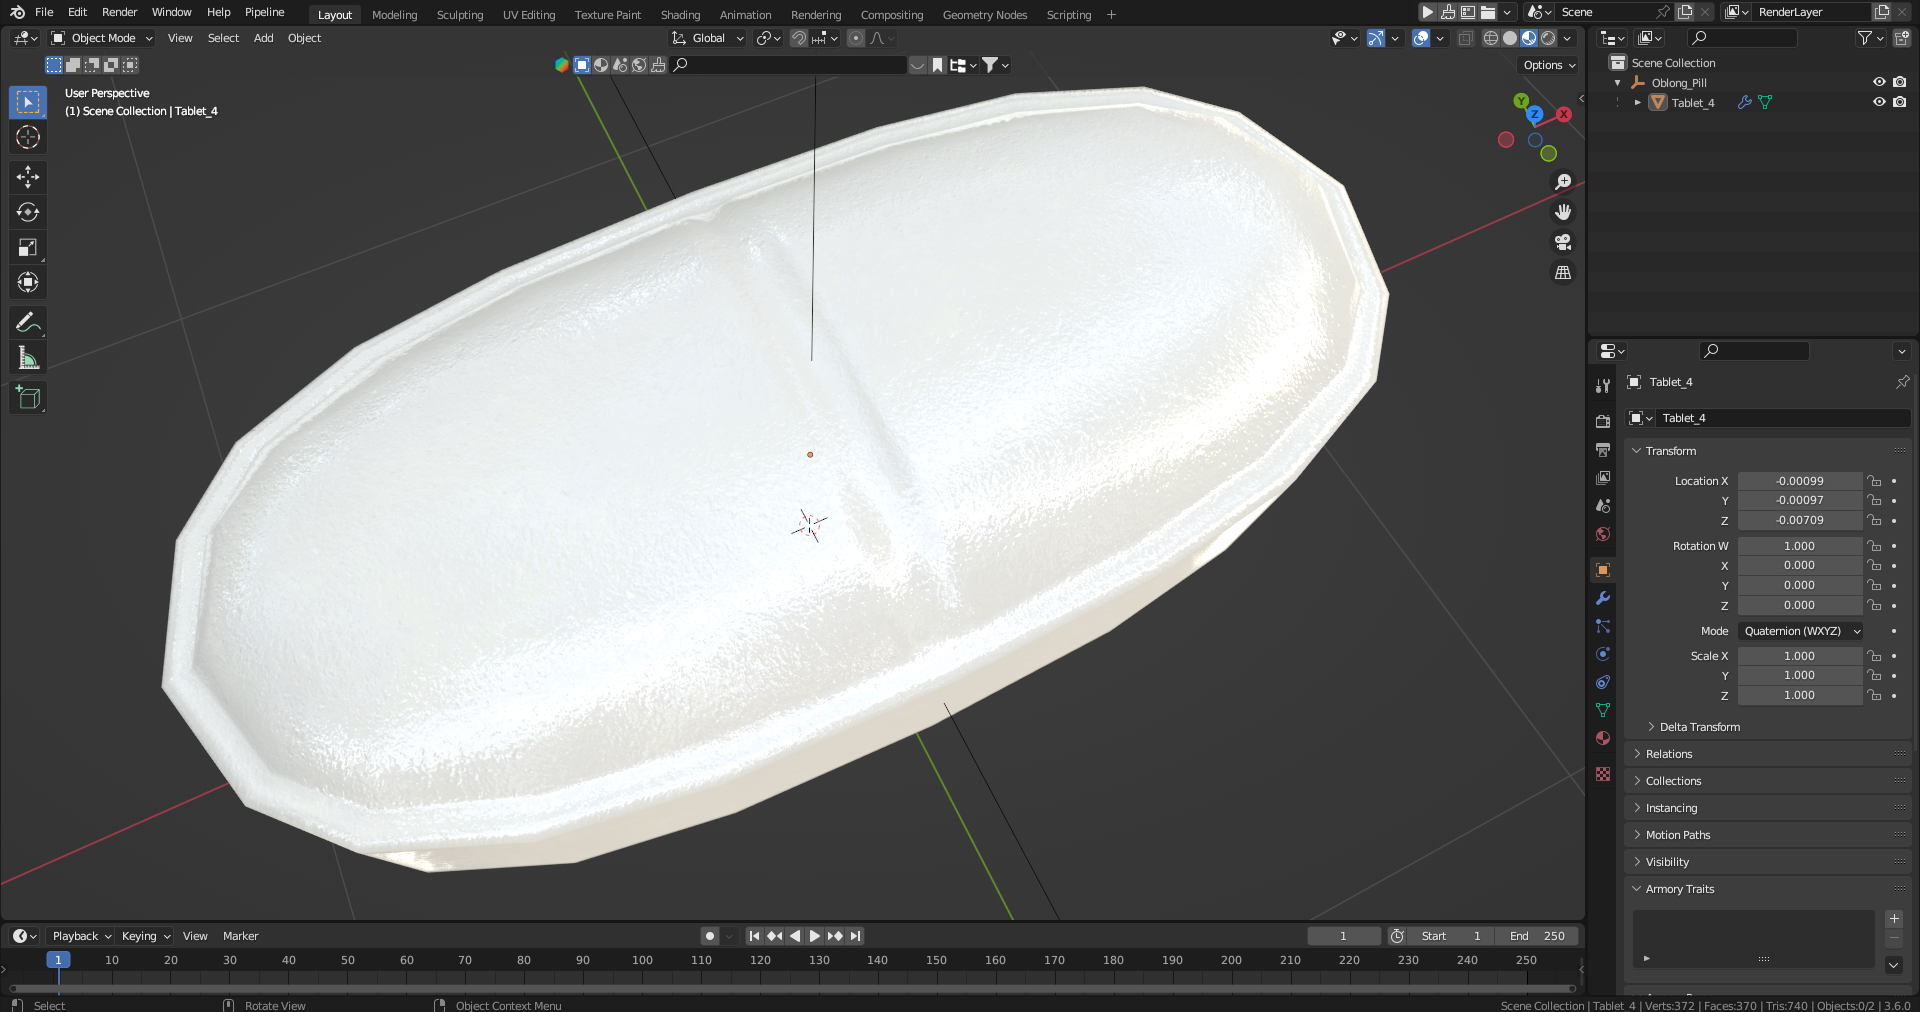
Task: Activate the Move tool
Action: click(28, 177)
